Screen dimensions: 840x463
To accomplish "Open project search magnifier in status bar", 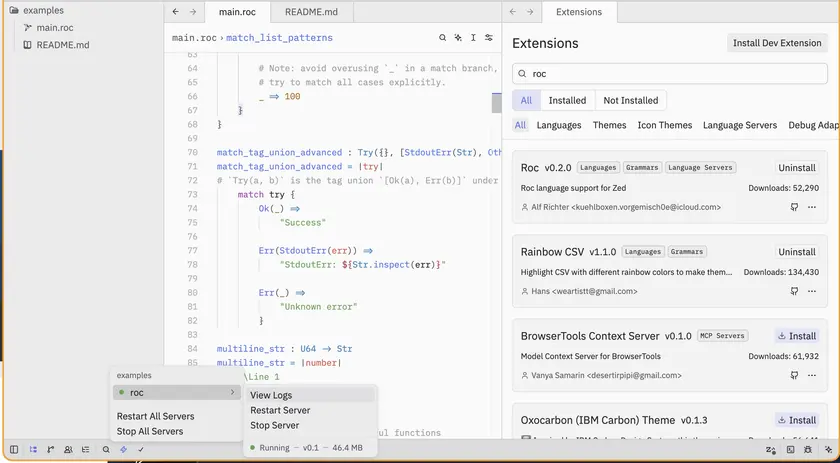I will (x=106, y=450).
